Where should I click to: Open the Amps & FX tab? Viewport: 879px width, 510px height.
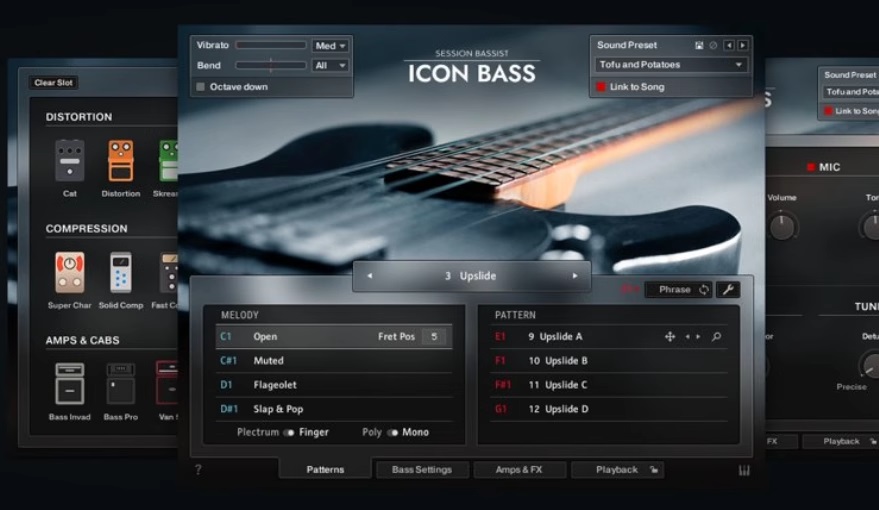(519, 470)
